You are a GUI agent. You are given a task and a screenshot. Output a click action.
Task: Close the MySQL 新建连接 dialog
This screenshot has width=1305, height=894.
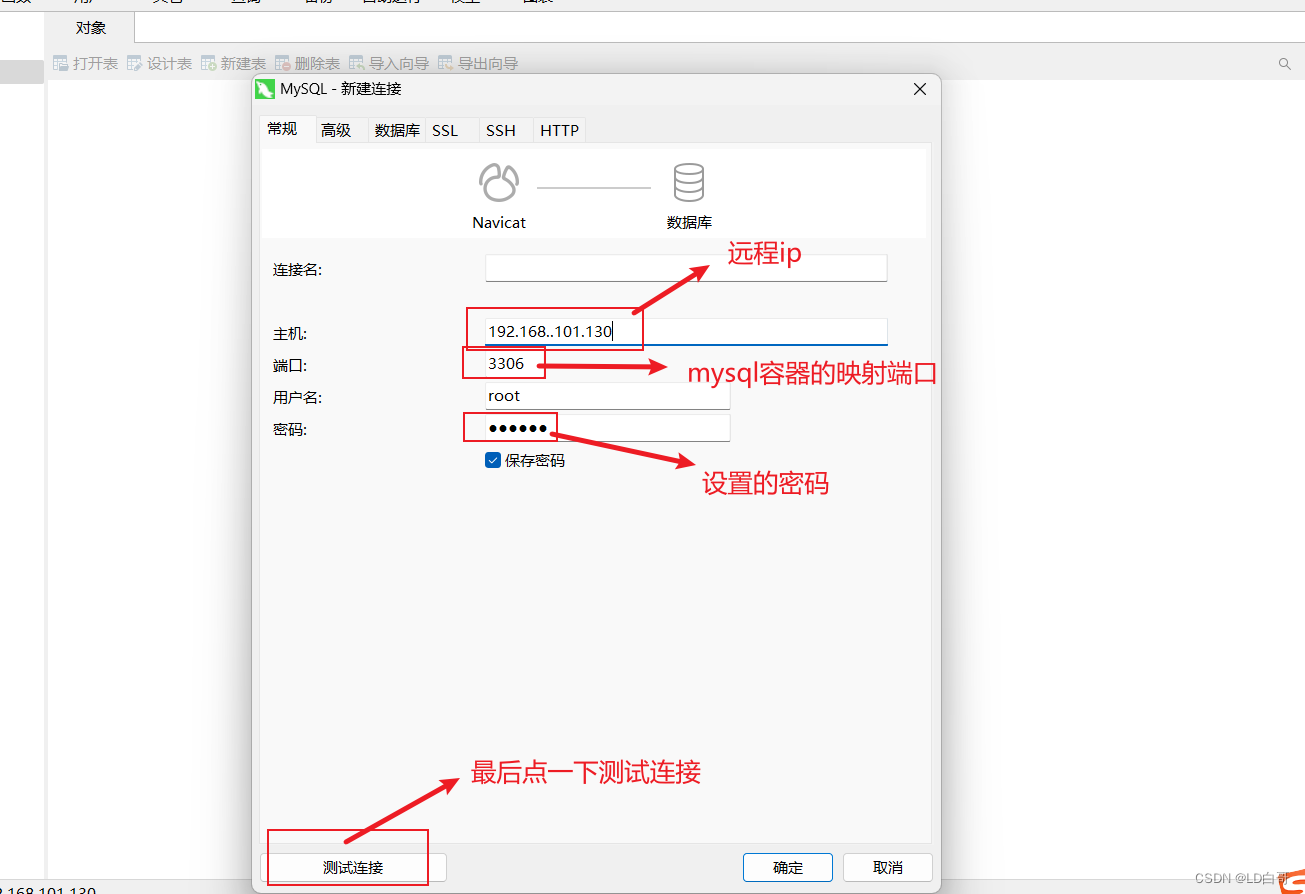[x=920, y=89]
